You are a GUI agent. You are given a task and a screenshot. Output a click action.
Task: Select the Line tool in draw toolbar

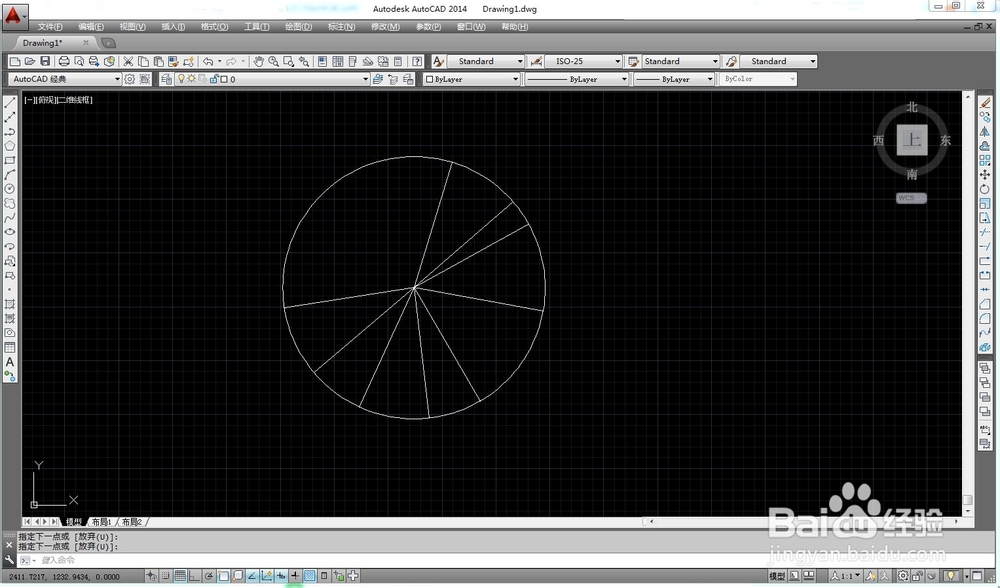10,102
